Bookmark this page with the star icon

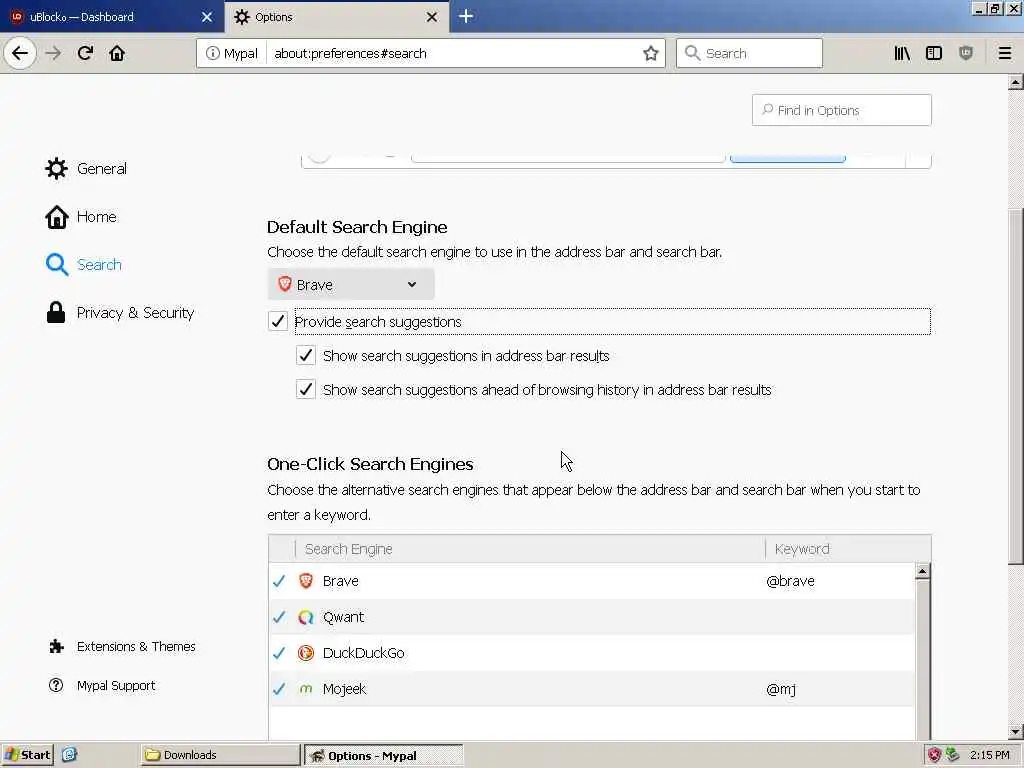(650, 54)
